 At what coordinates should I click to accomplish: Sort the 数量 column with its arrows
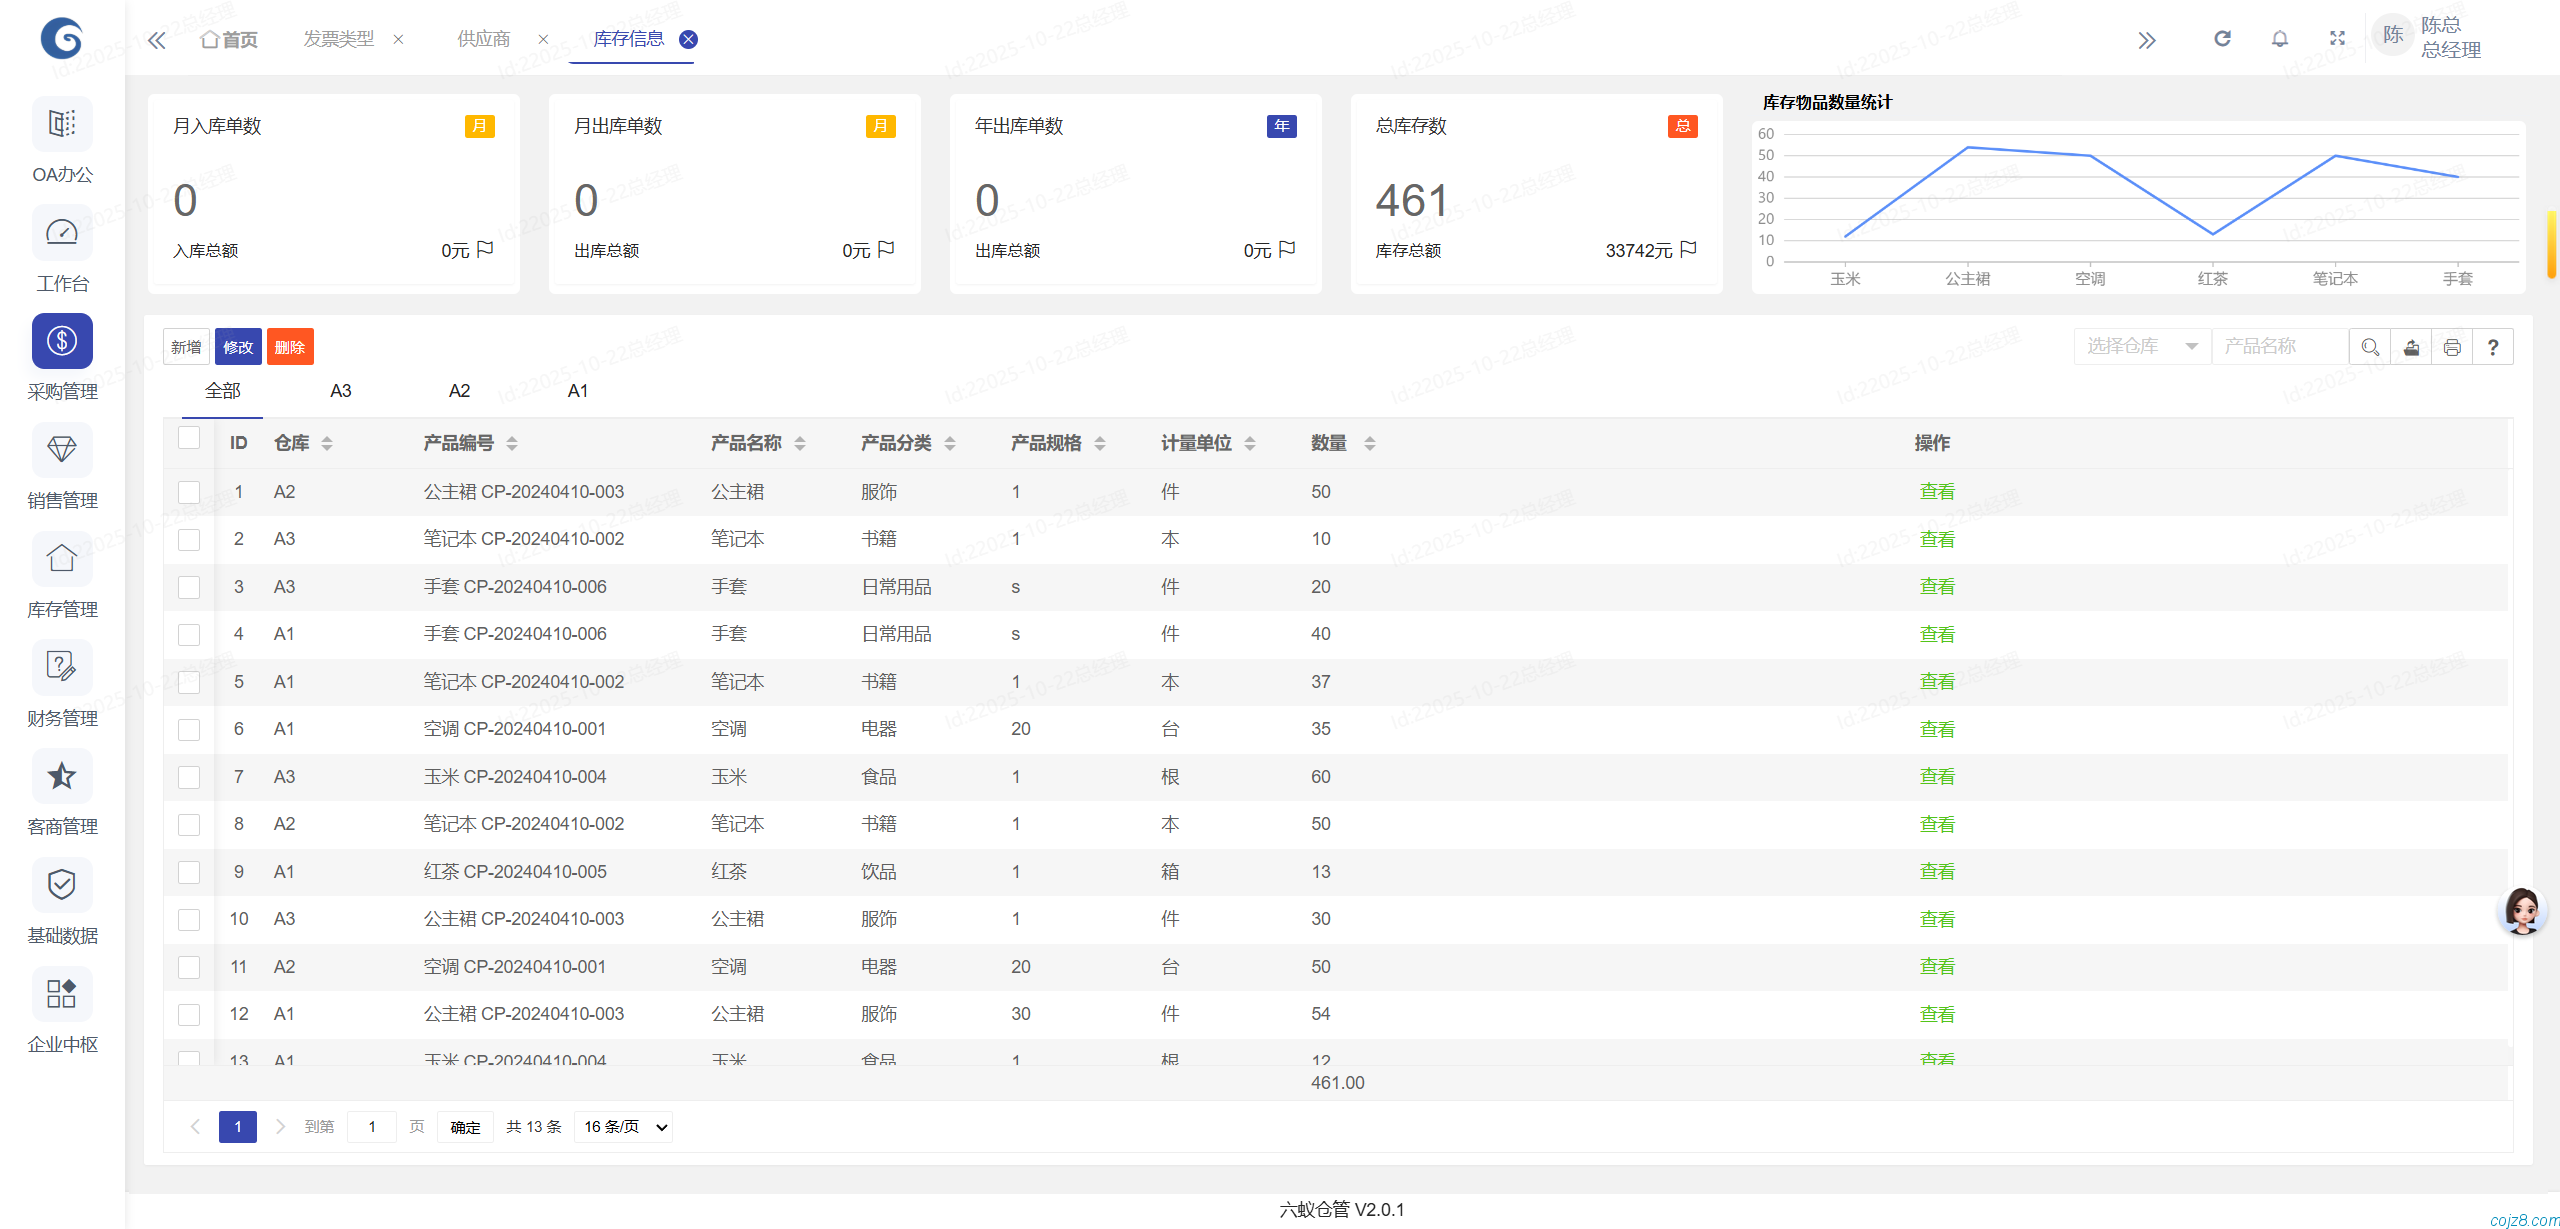click(1370, 443)
